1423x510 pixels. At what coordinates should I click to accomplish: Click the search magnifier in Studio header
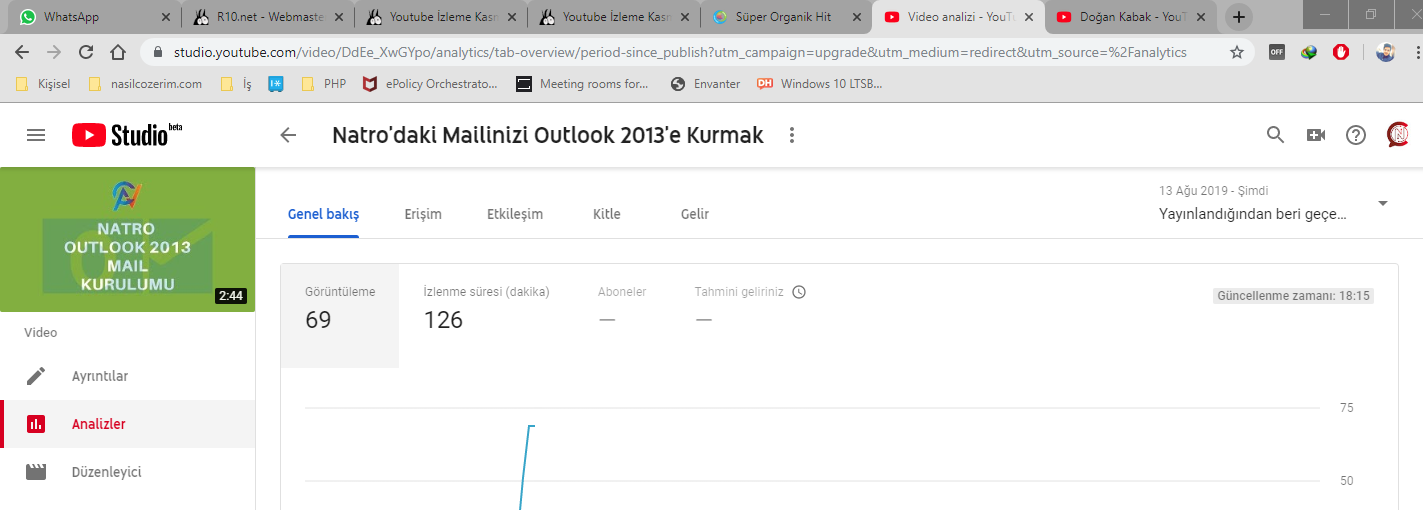(x=1275, y=135)
